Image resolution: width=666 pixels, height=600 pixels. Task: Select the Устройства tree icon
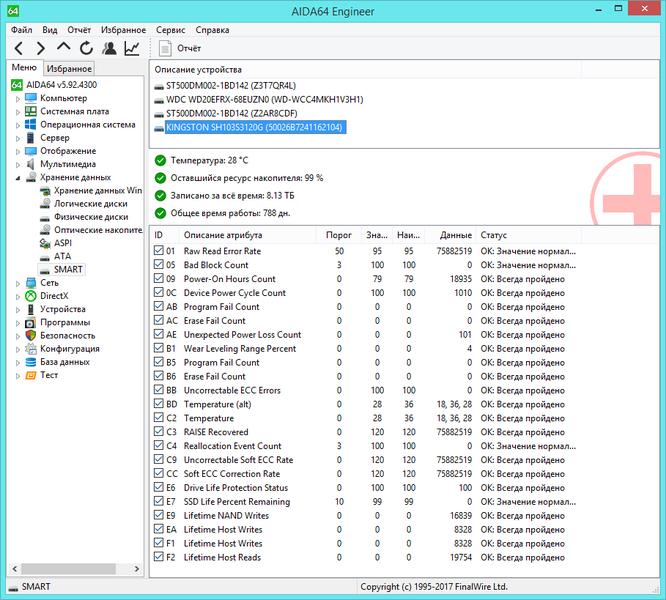[31, 309]
